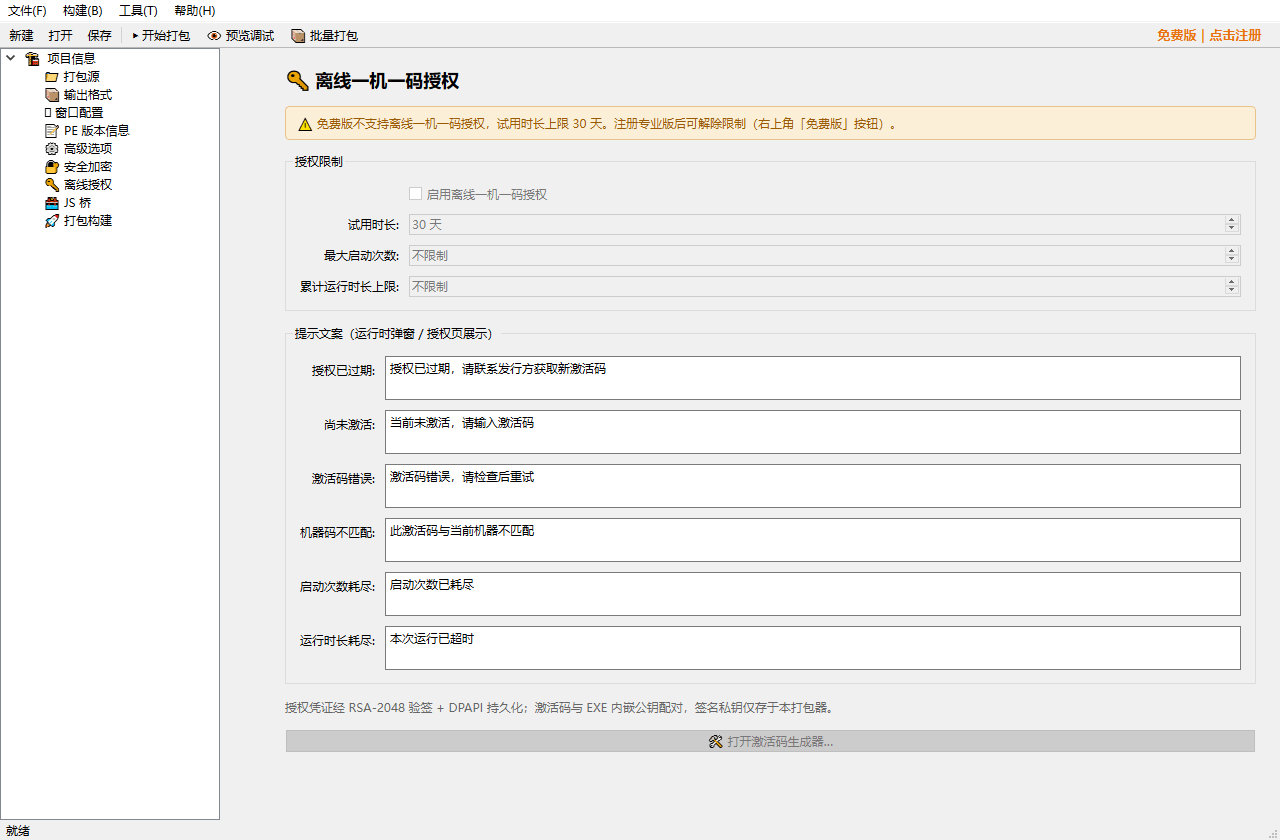Click the 就绪 status bar text
Image resolution: width=1280 pixels, height=840 pixels.
point(18,831)
